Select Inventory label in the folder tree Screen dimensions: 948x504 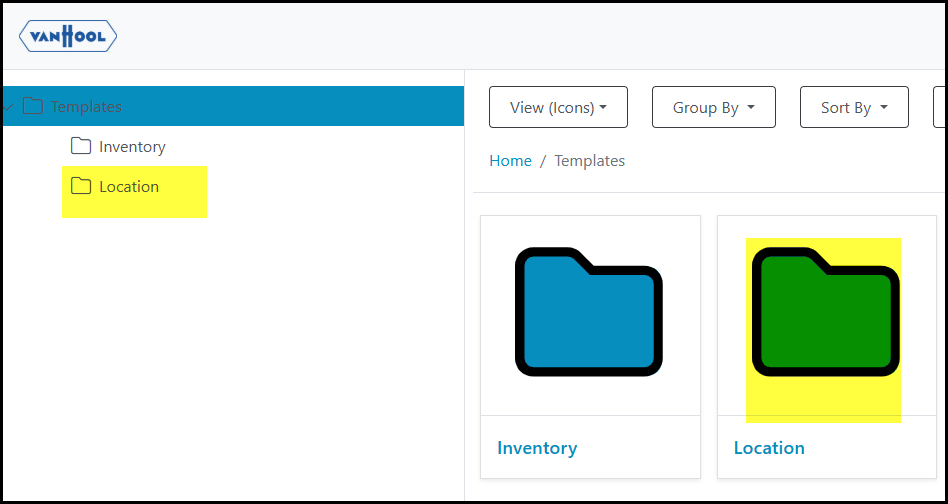coord(132,147)
